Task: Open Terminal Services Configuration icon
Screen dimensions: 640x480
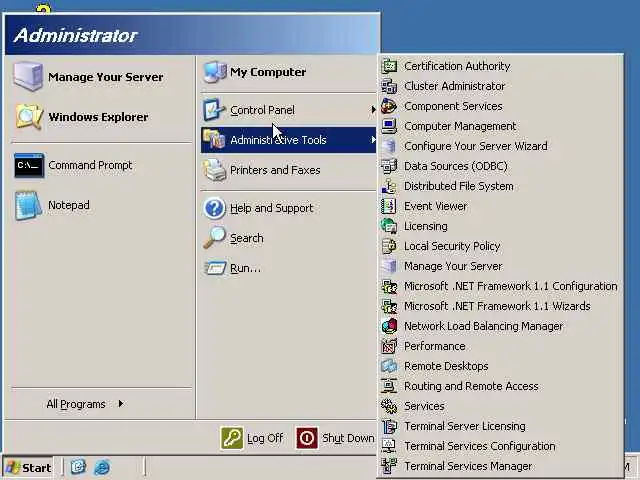Action: point(389,446)
